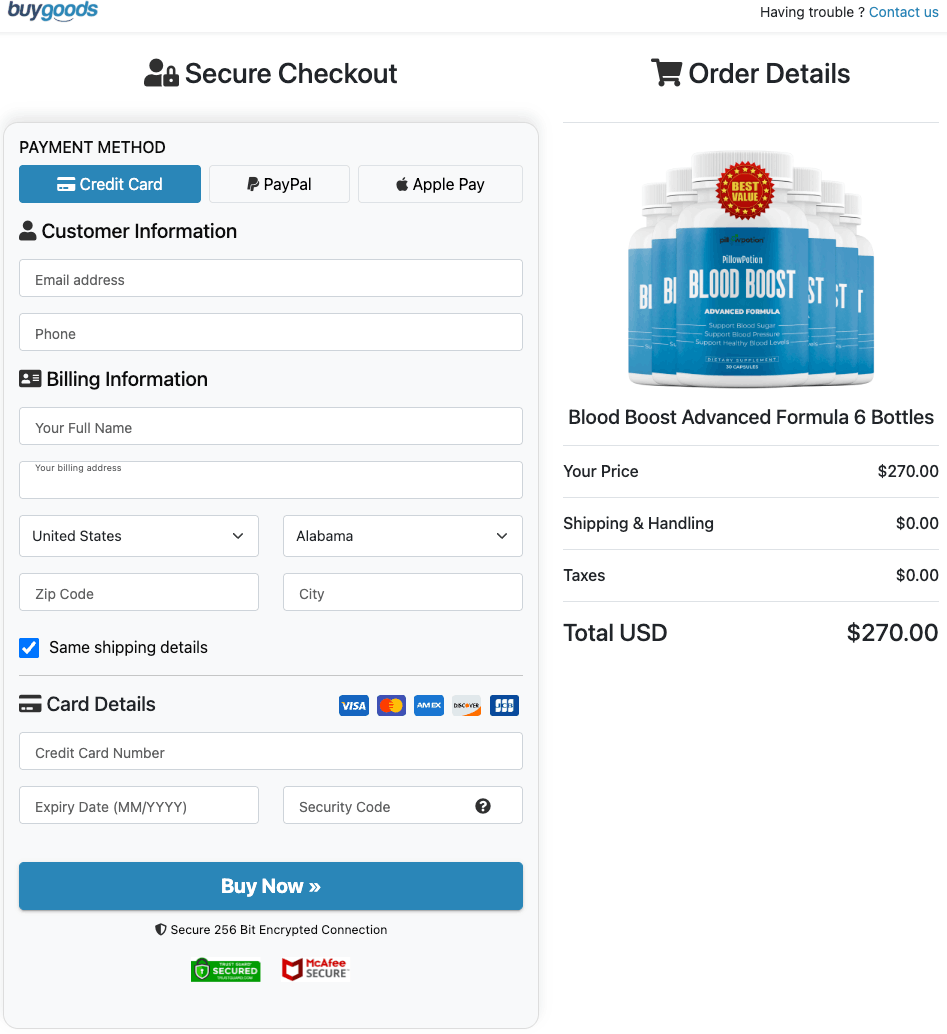Click the JCB card icon
Viewport: 947px width, 1034px height.
tap(504, 706)
